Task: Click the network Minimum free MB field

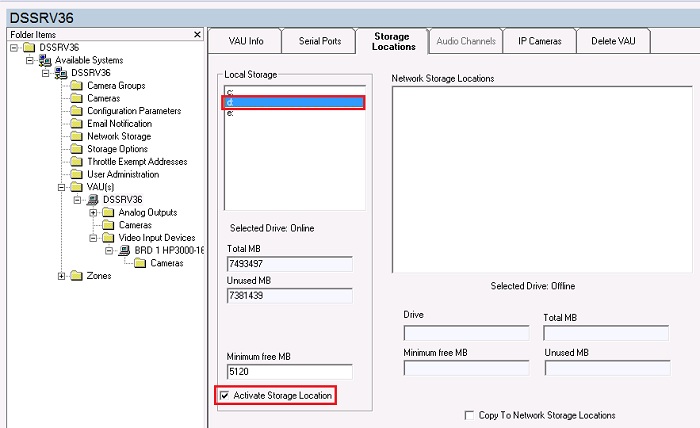Action: pyautogui.click(x=467, y=368)
